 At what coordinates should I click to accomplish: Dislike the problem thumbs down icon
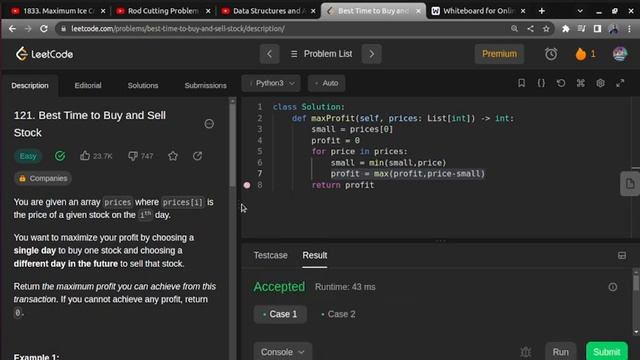pos(133,156)
